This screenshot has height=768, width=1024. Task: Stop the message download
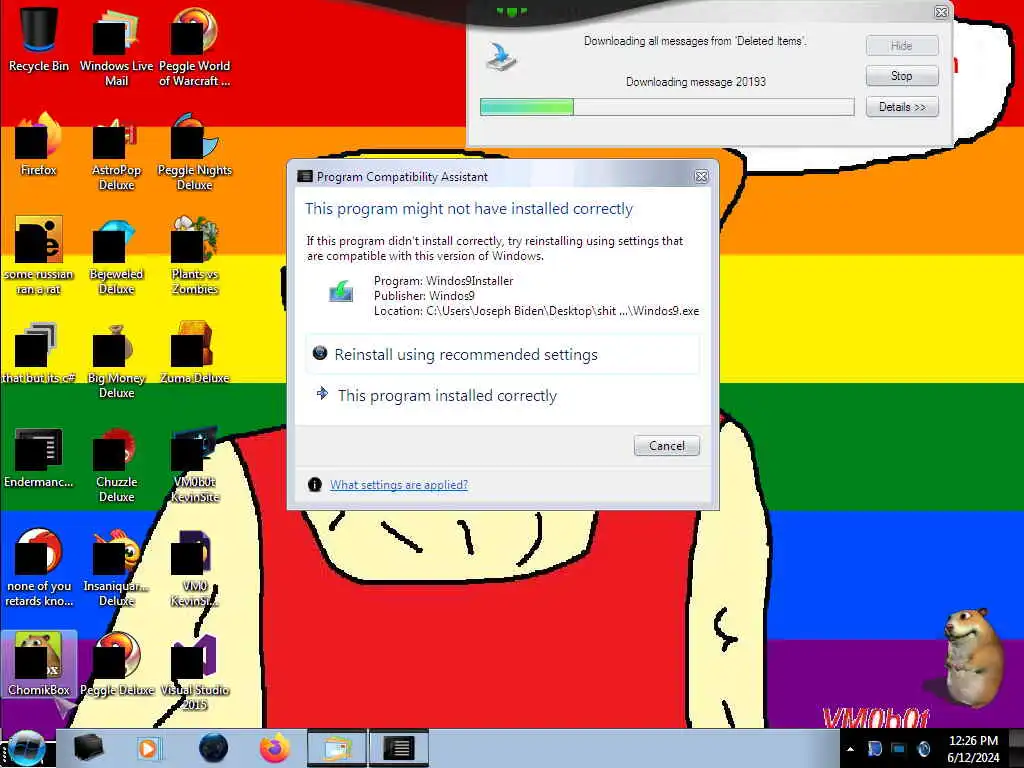point(902,76)
